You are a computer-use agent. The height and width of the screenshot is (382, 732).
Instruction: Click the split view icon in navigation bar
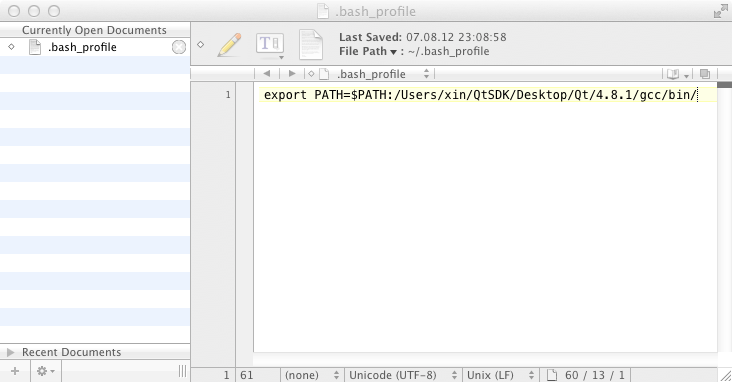[x=705, y=74]
